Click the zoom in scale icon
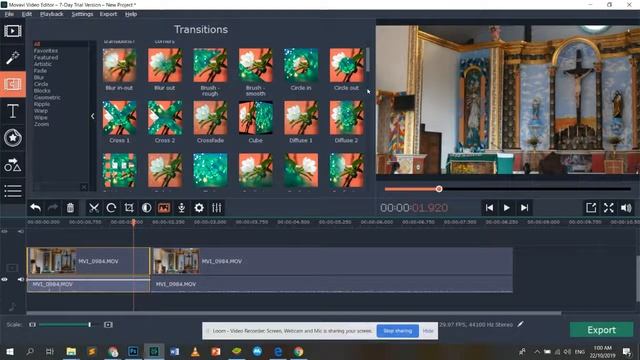This screenshot has width=640, height=360. point(108,324)
